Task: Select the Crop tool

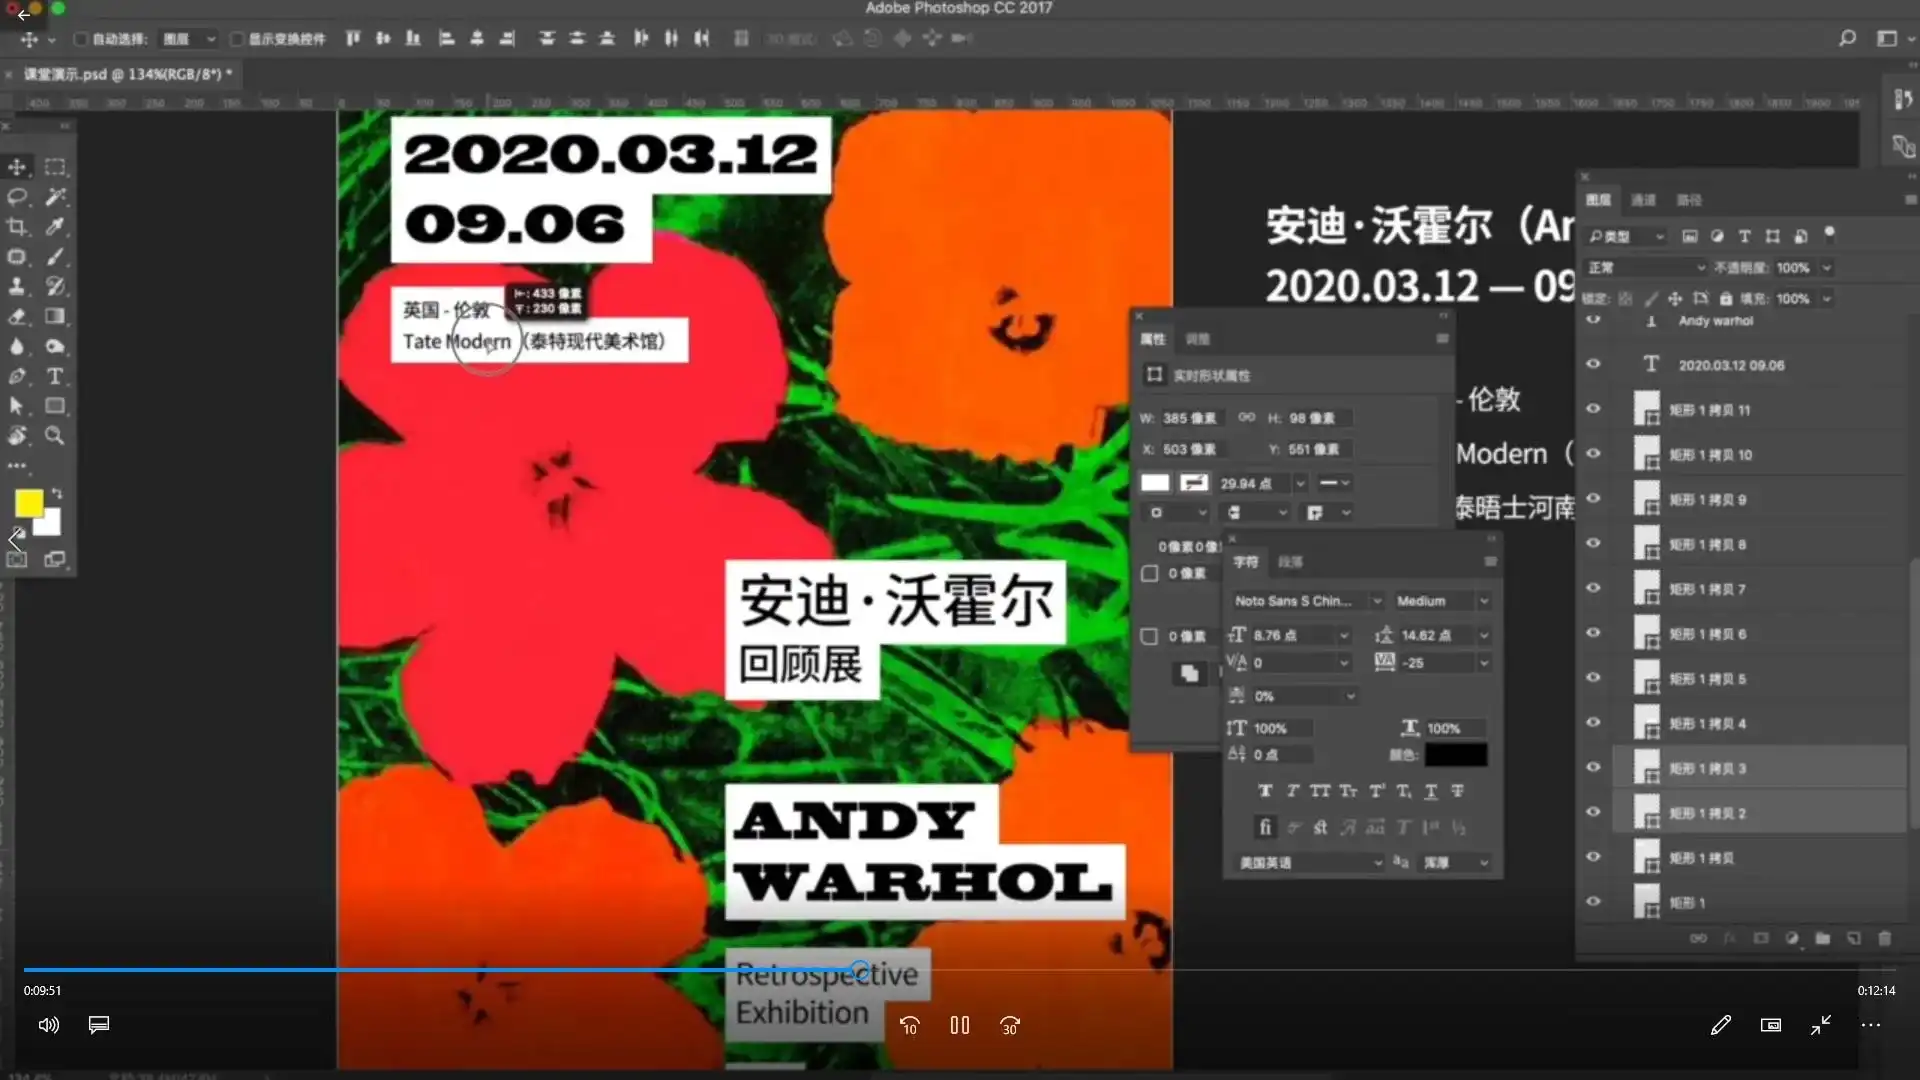Action: click(x=17, y=227)
